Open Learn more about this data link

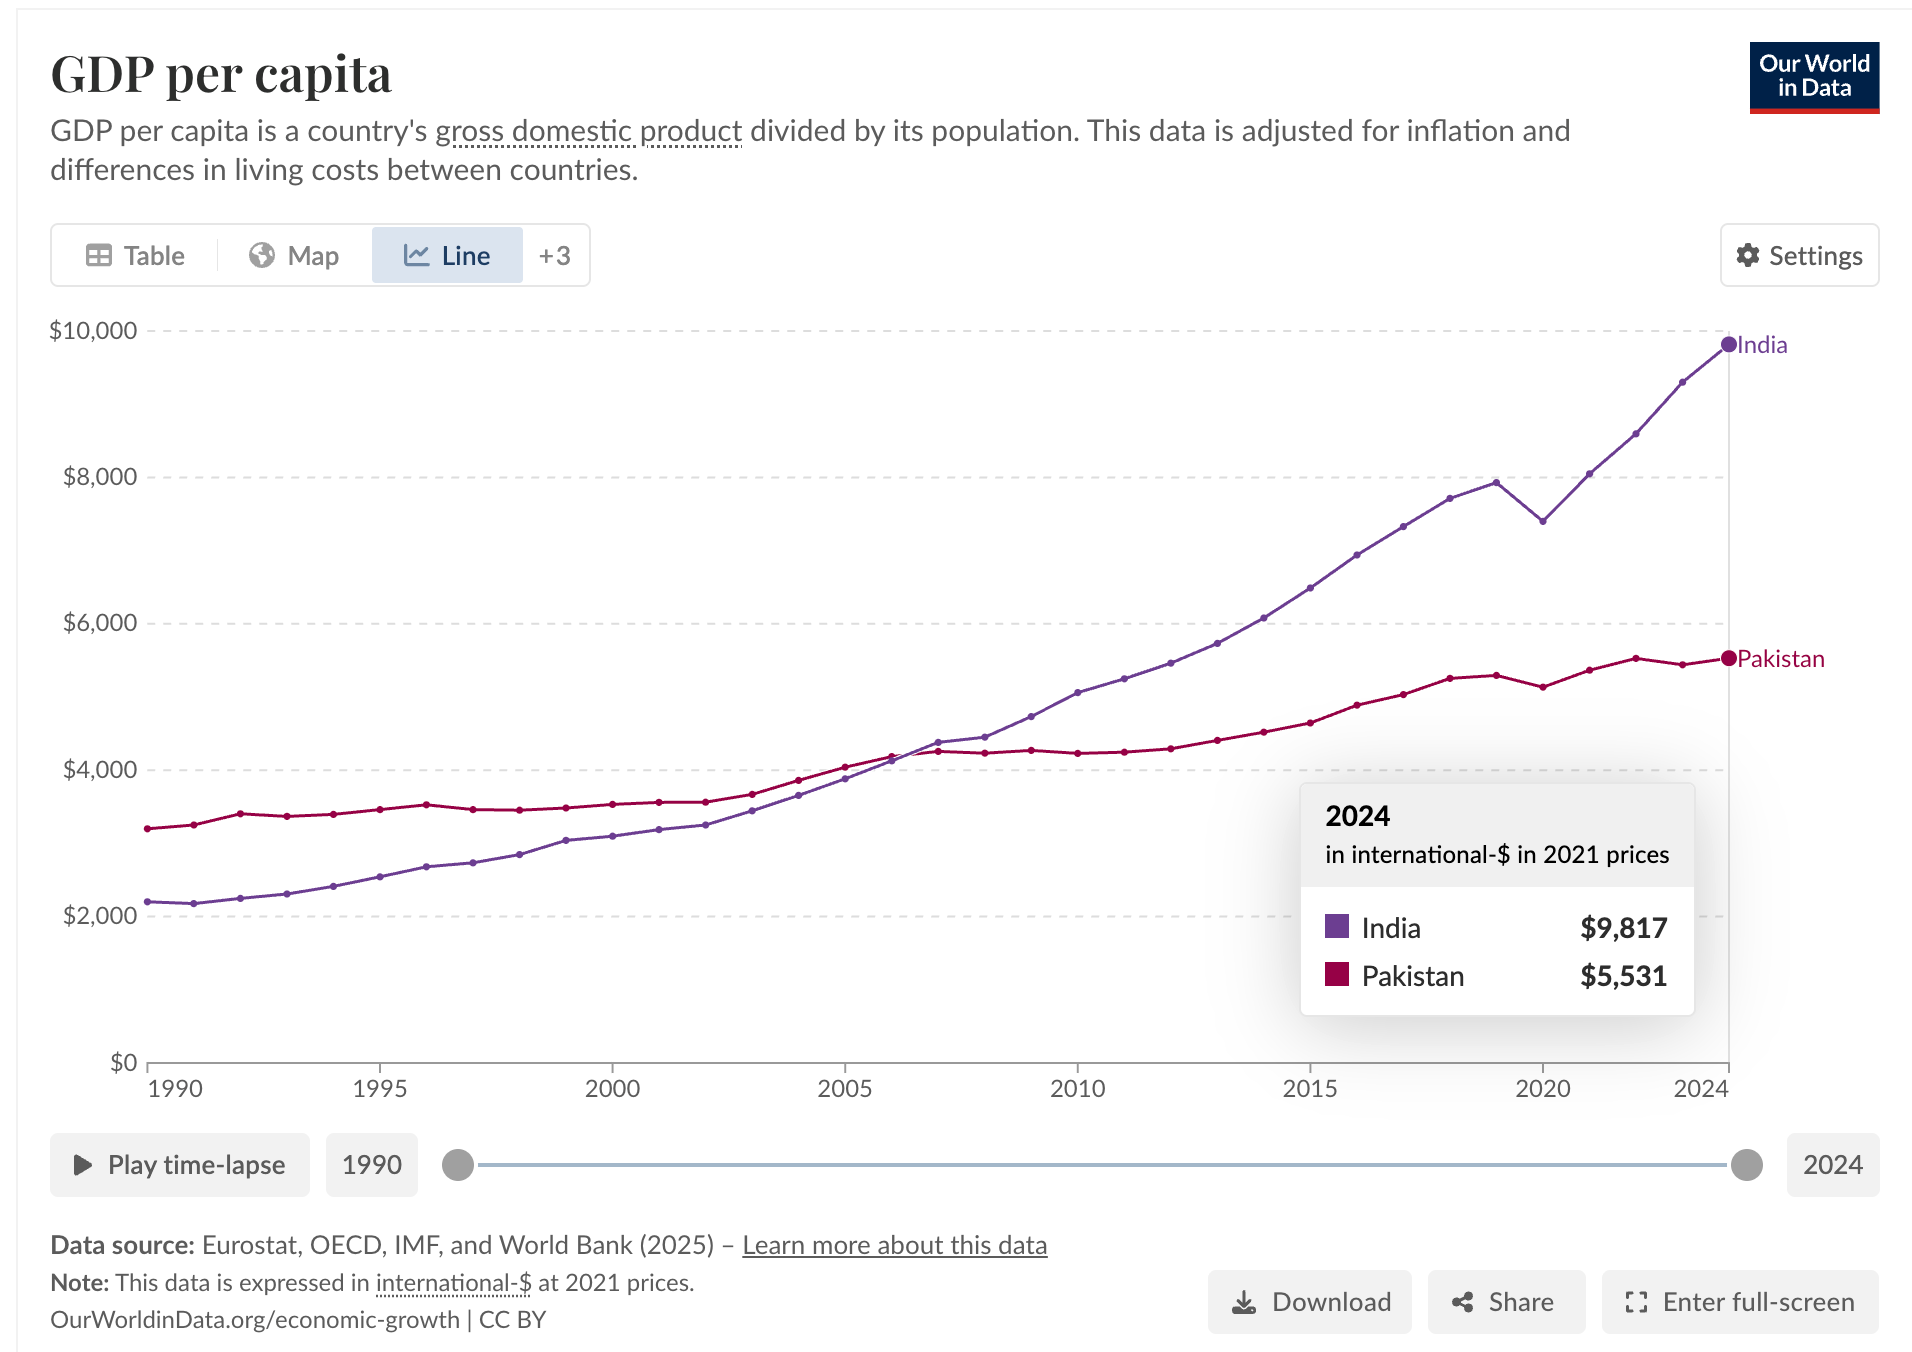pos(894,1245)
